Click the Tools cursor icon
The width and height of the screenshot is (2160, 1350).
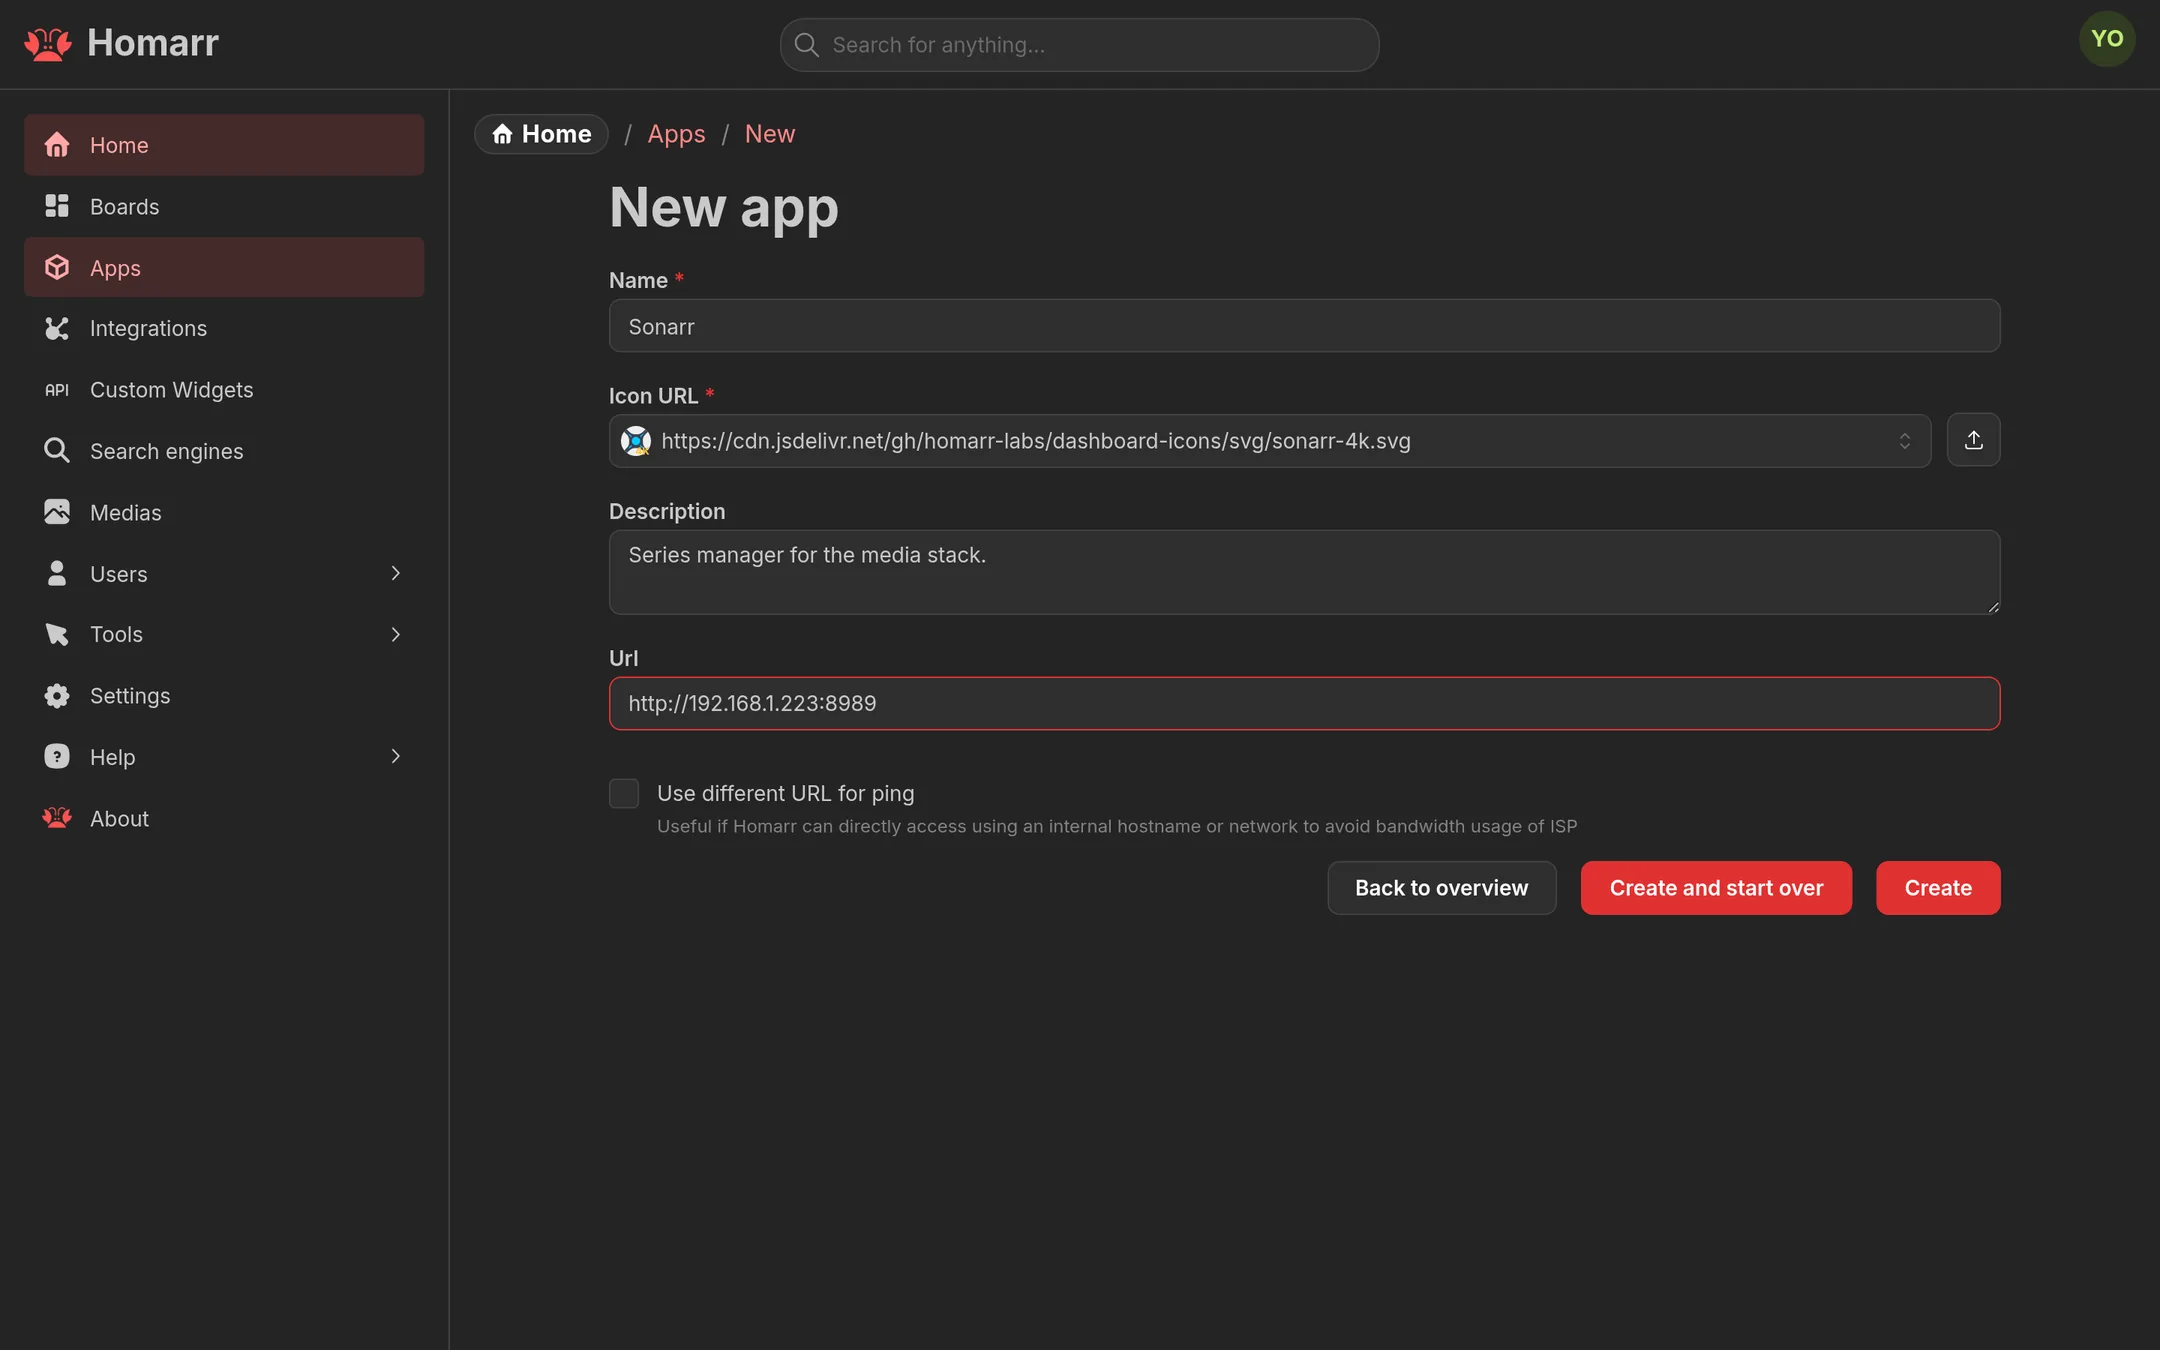pyautogui.click(x=57, y=634)
